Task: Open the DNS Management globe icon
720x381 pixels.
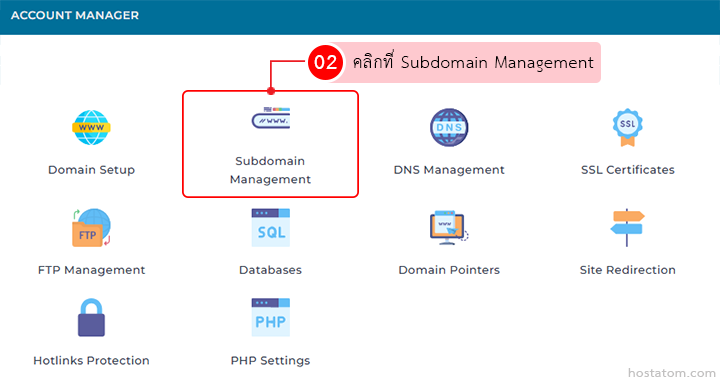Action: pos(449,128)
